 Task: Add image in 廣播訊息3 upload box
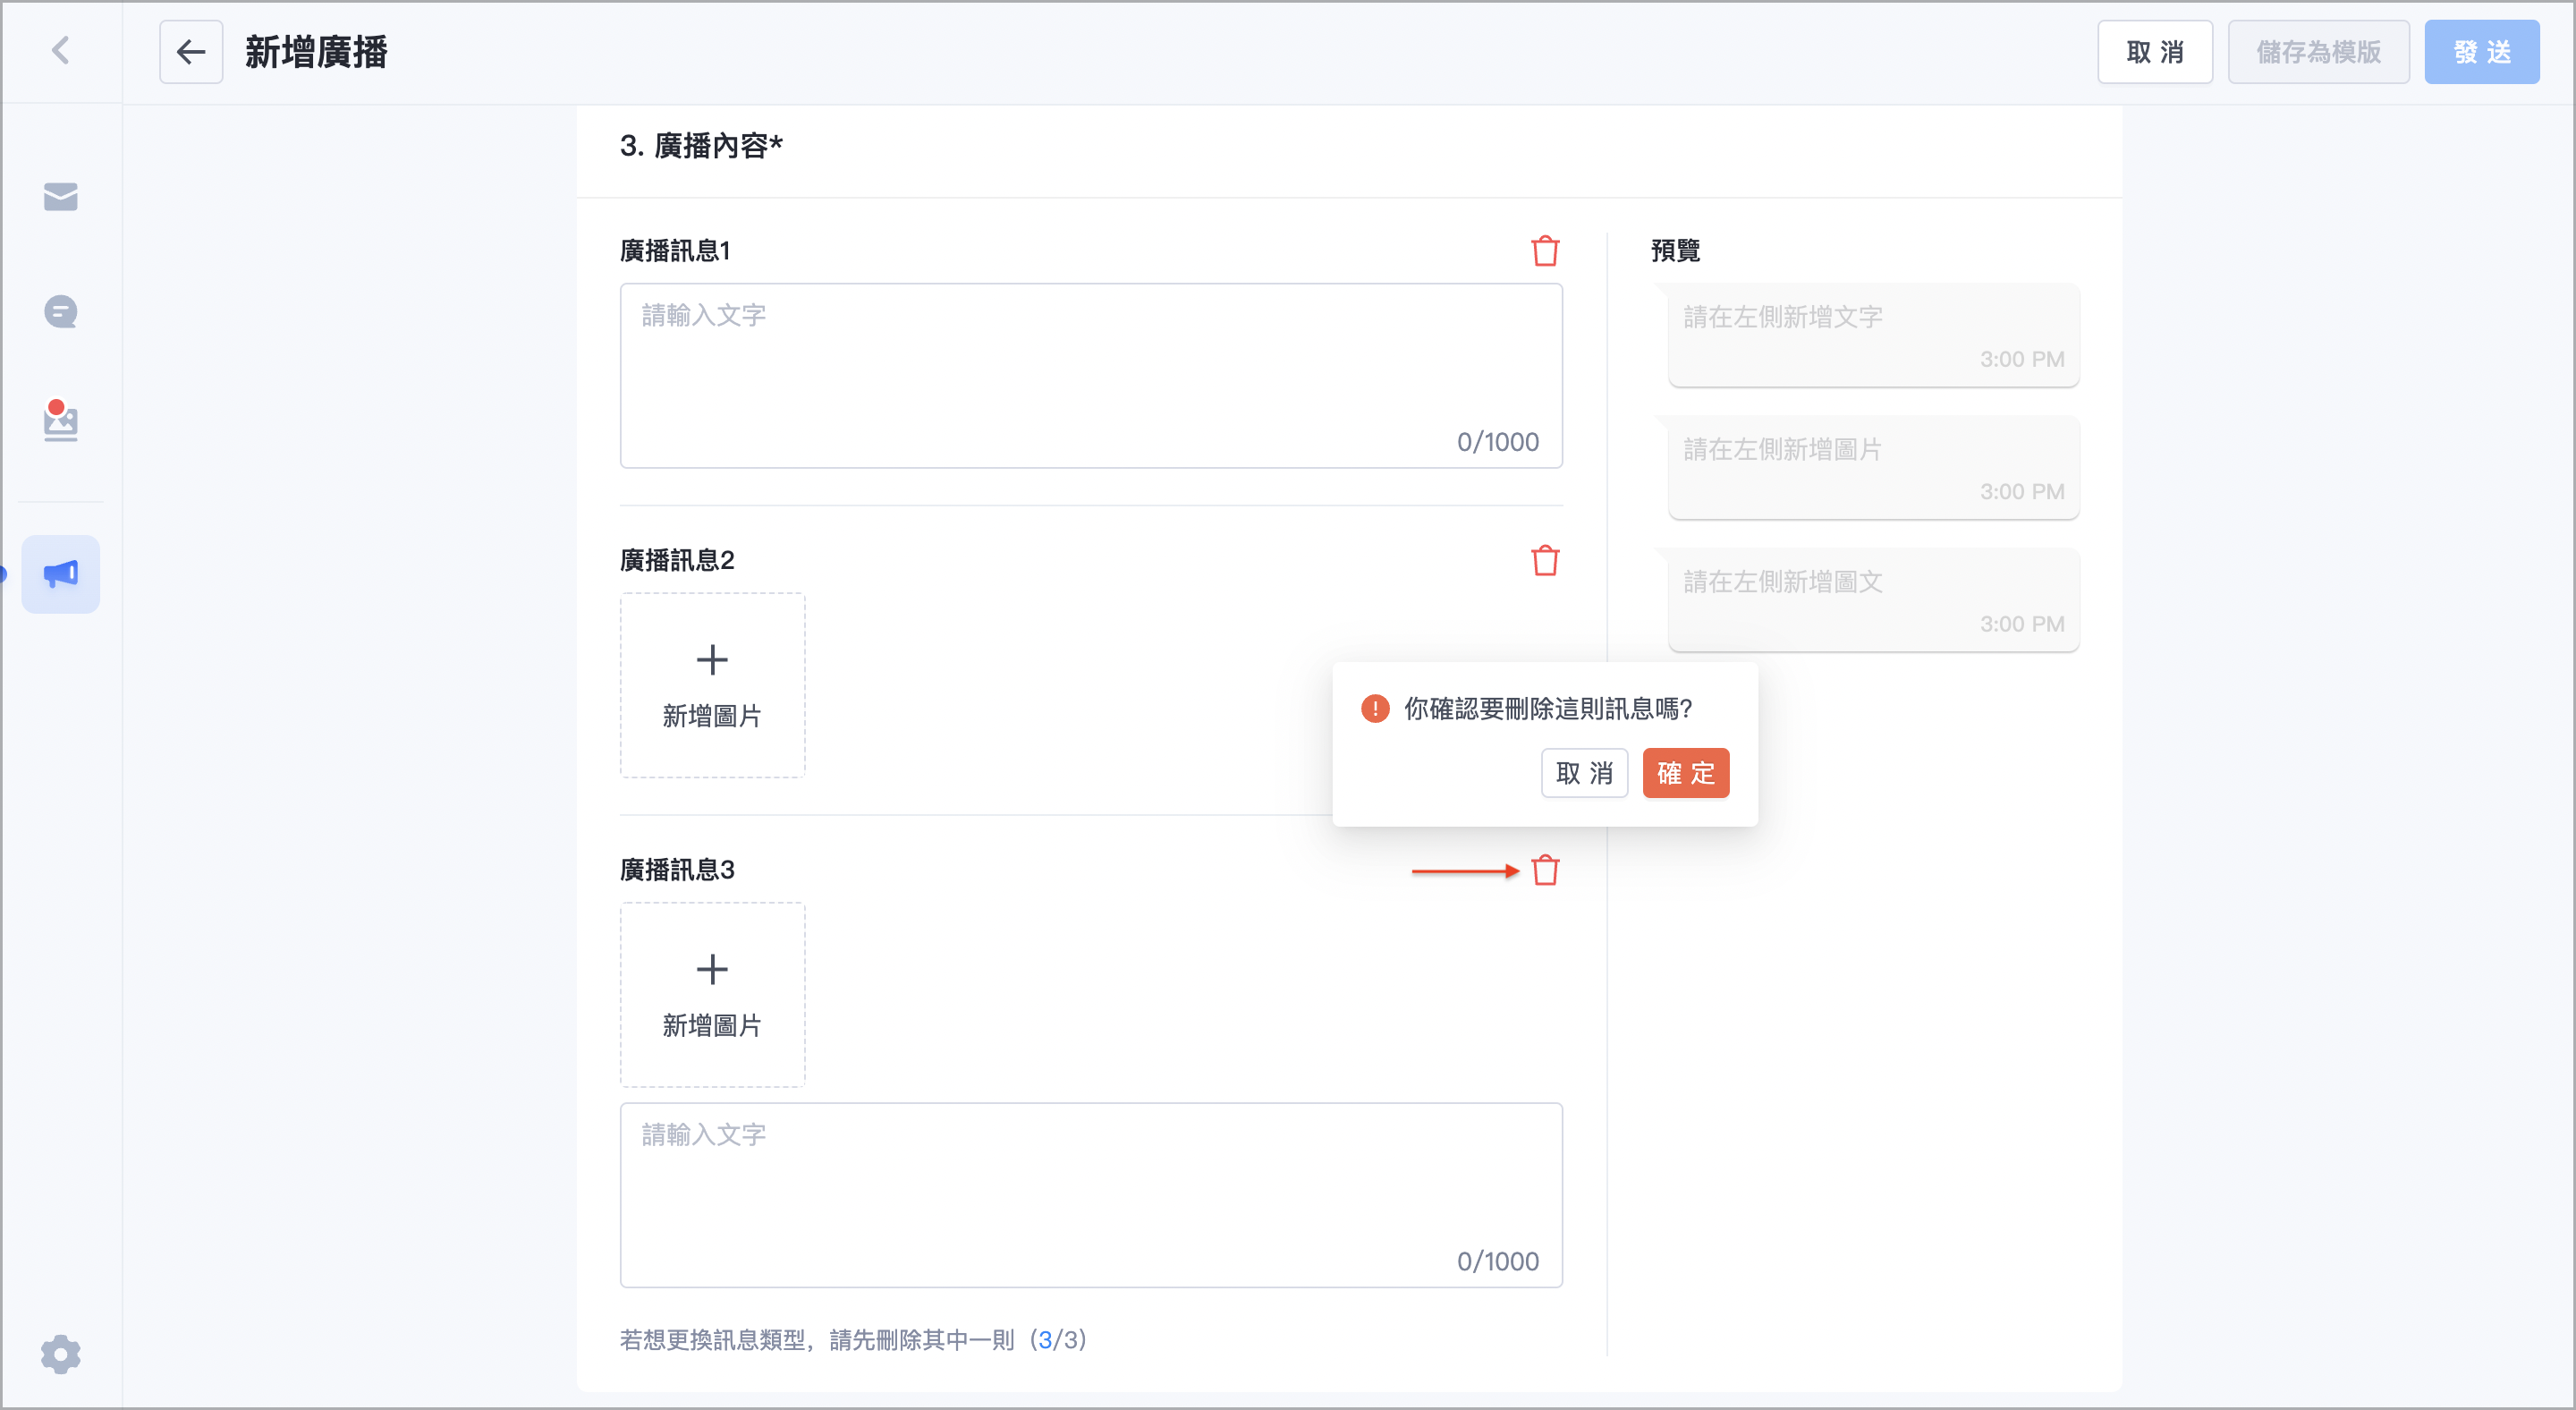tap(712, 995)
